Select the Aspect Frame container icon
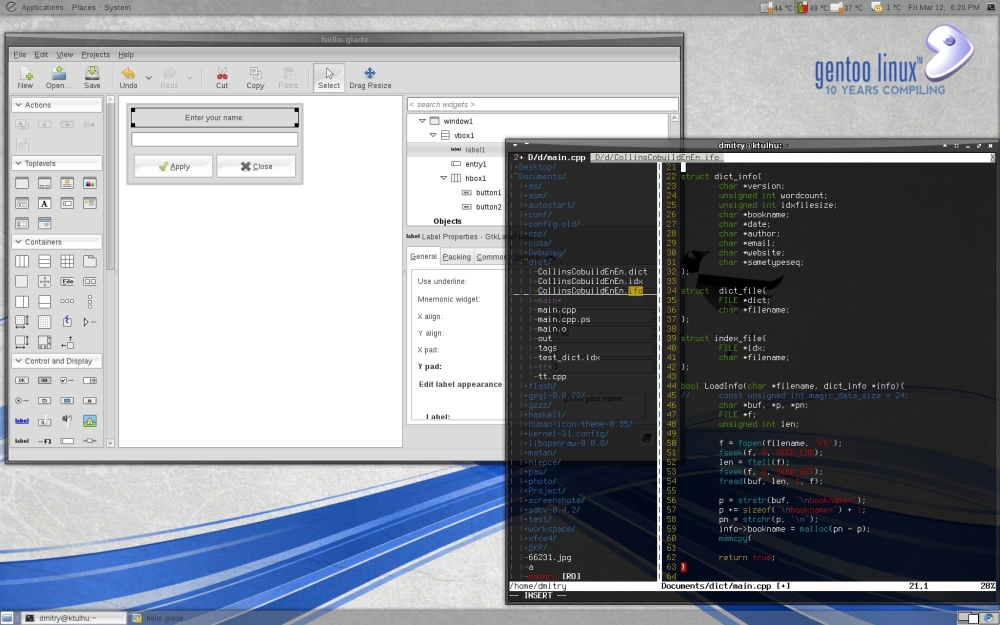Screen dimensions: 1000x625 click(x=45, y=281)
